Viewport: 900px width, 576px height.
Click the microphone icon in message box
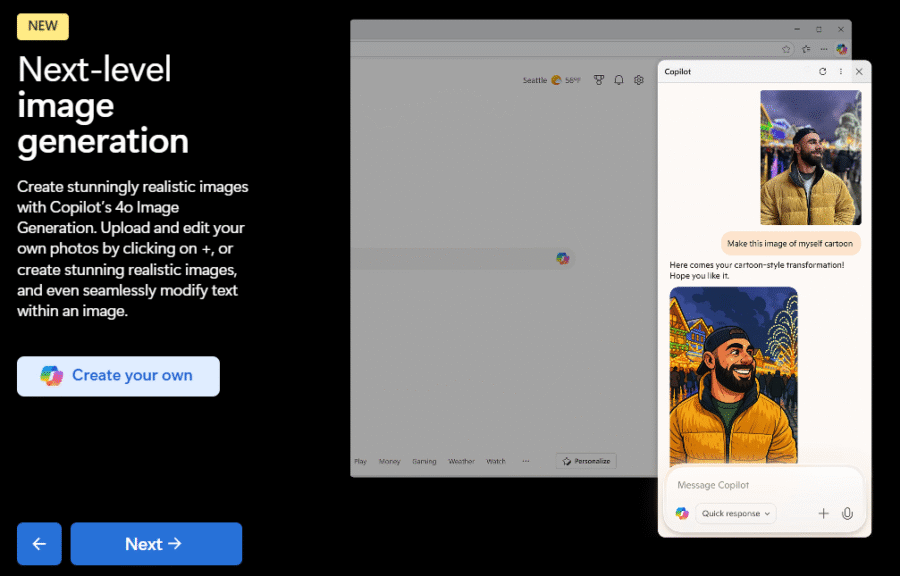tap(847, 513)
